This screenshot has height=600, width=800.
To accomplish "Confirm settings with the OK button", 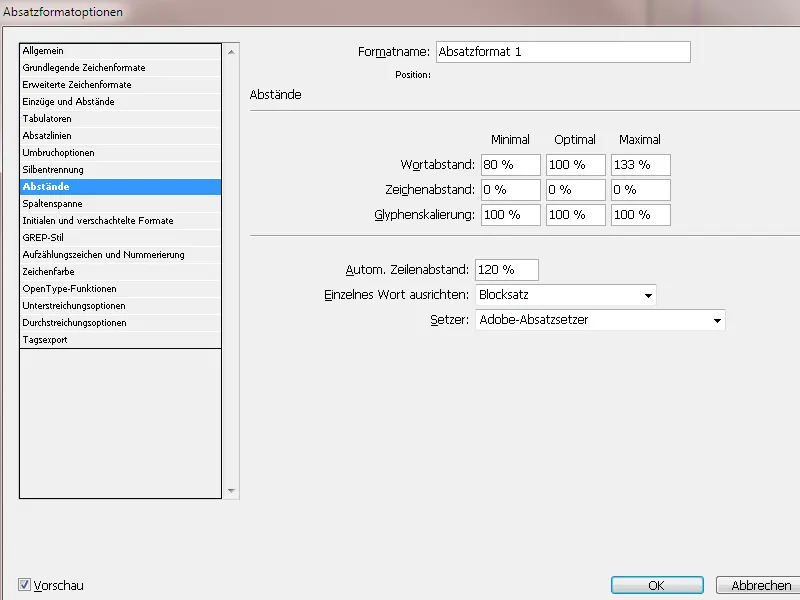I will pos(656,585).
